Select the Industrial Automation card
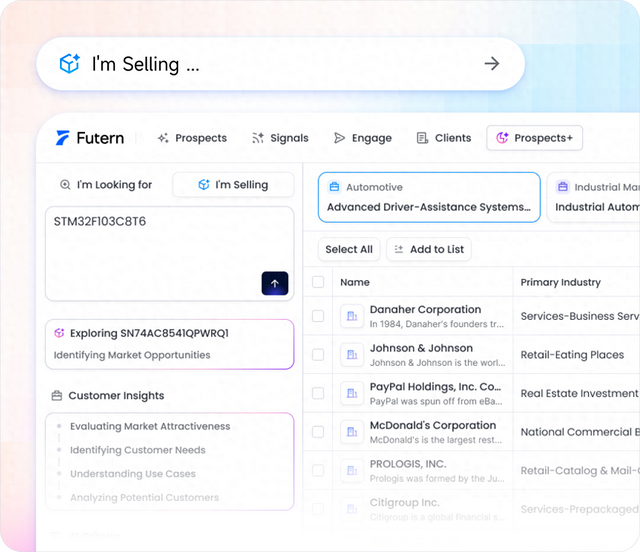640x552 pixels. tap(593, 197)
